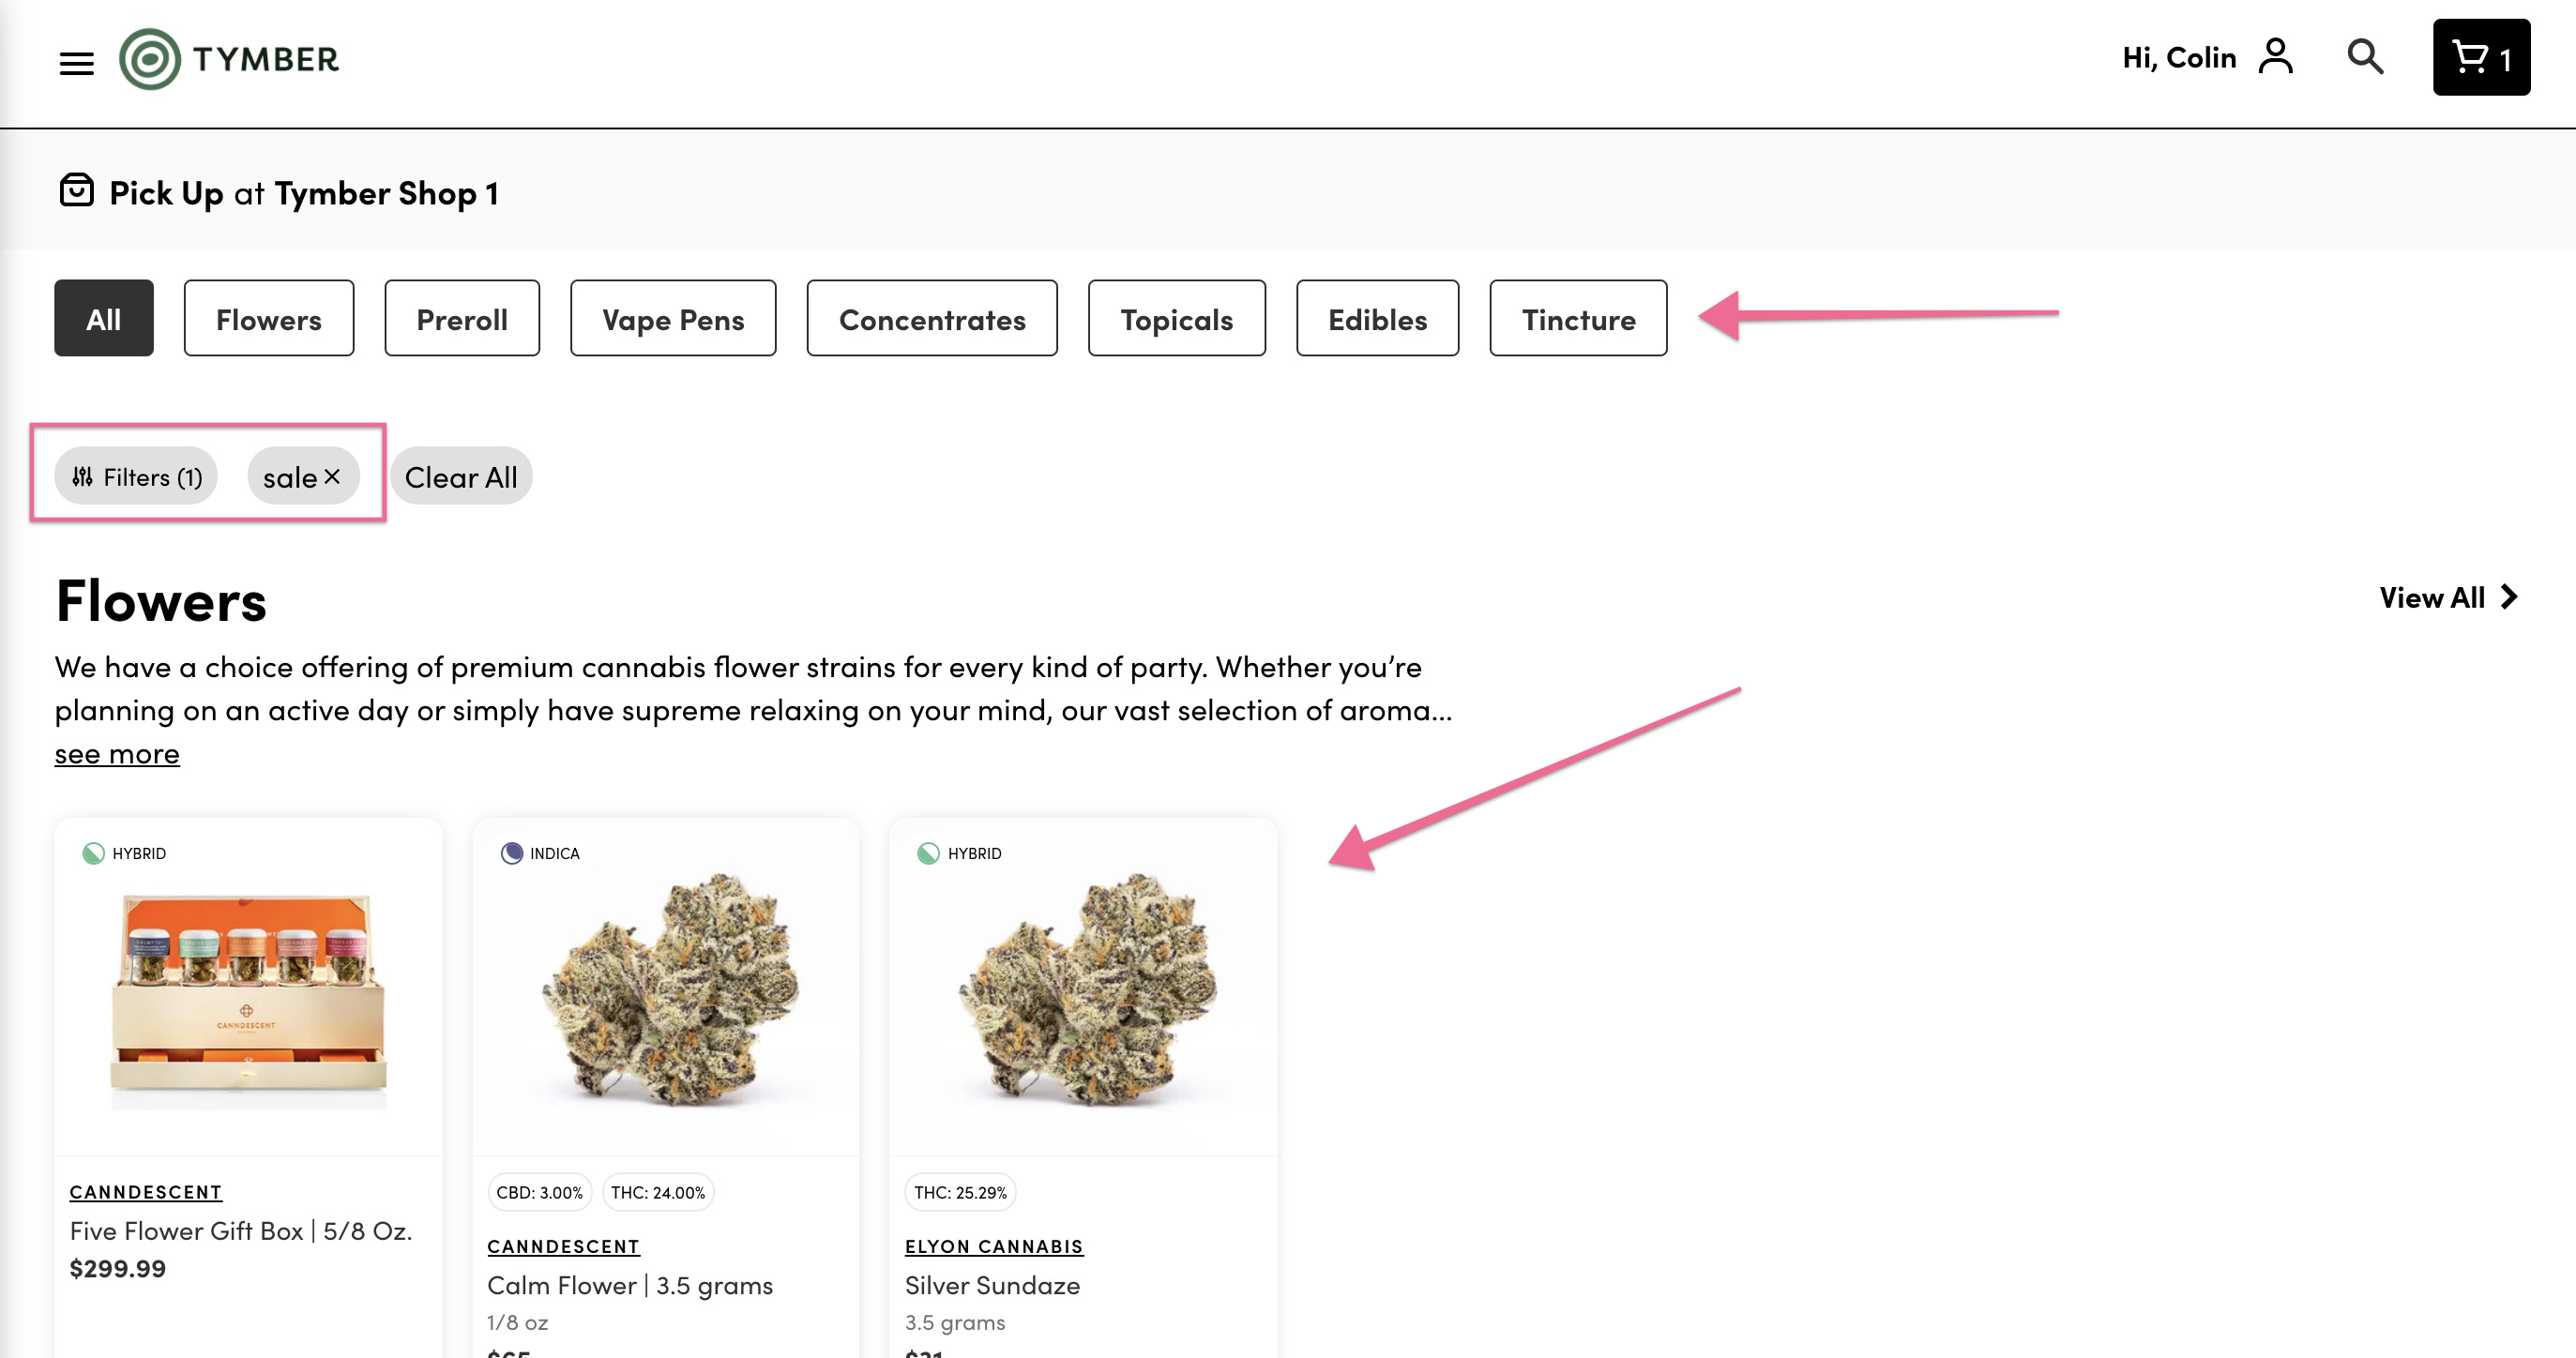
Task: Open search with the magnifier icon
Action: pos(2365,57)
